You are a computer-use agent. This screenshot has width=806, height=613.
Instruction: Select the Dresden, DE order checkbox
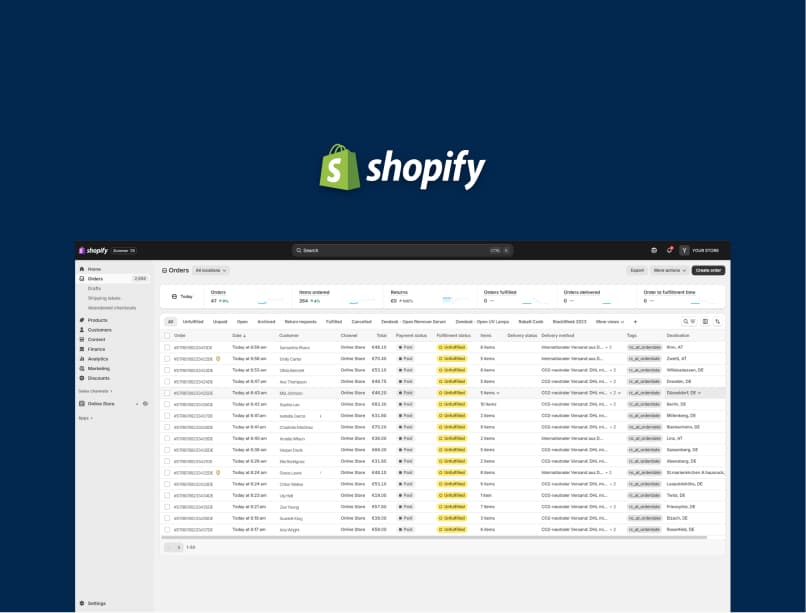pos(167,381)
